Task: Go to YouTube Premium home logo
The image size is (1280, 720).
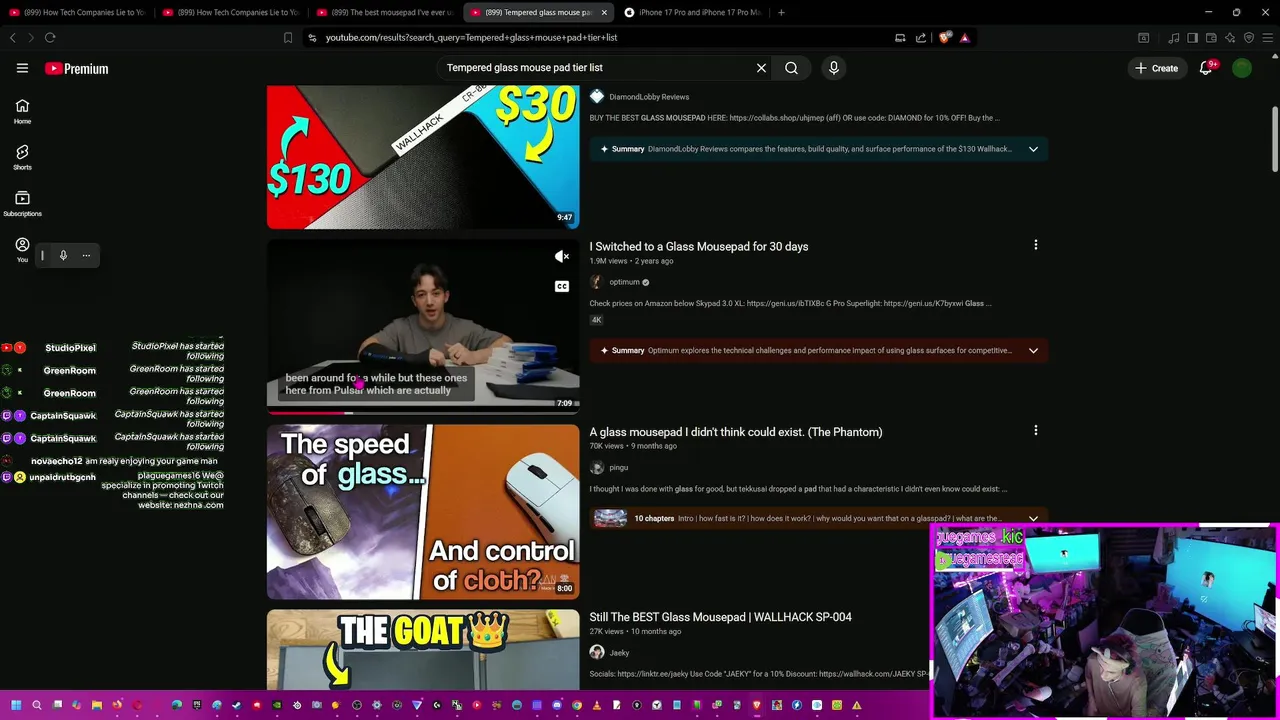Action: [x=76, y=68]
